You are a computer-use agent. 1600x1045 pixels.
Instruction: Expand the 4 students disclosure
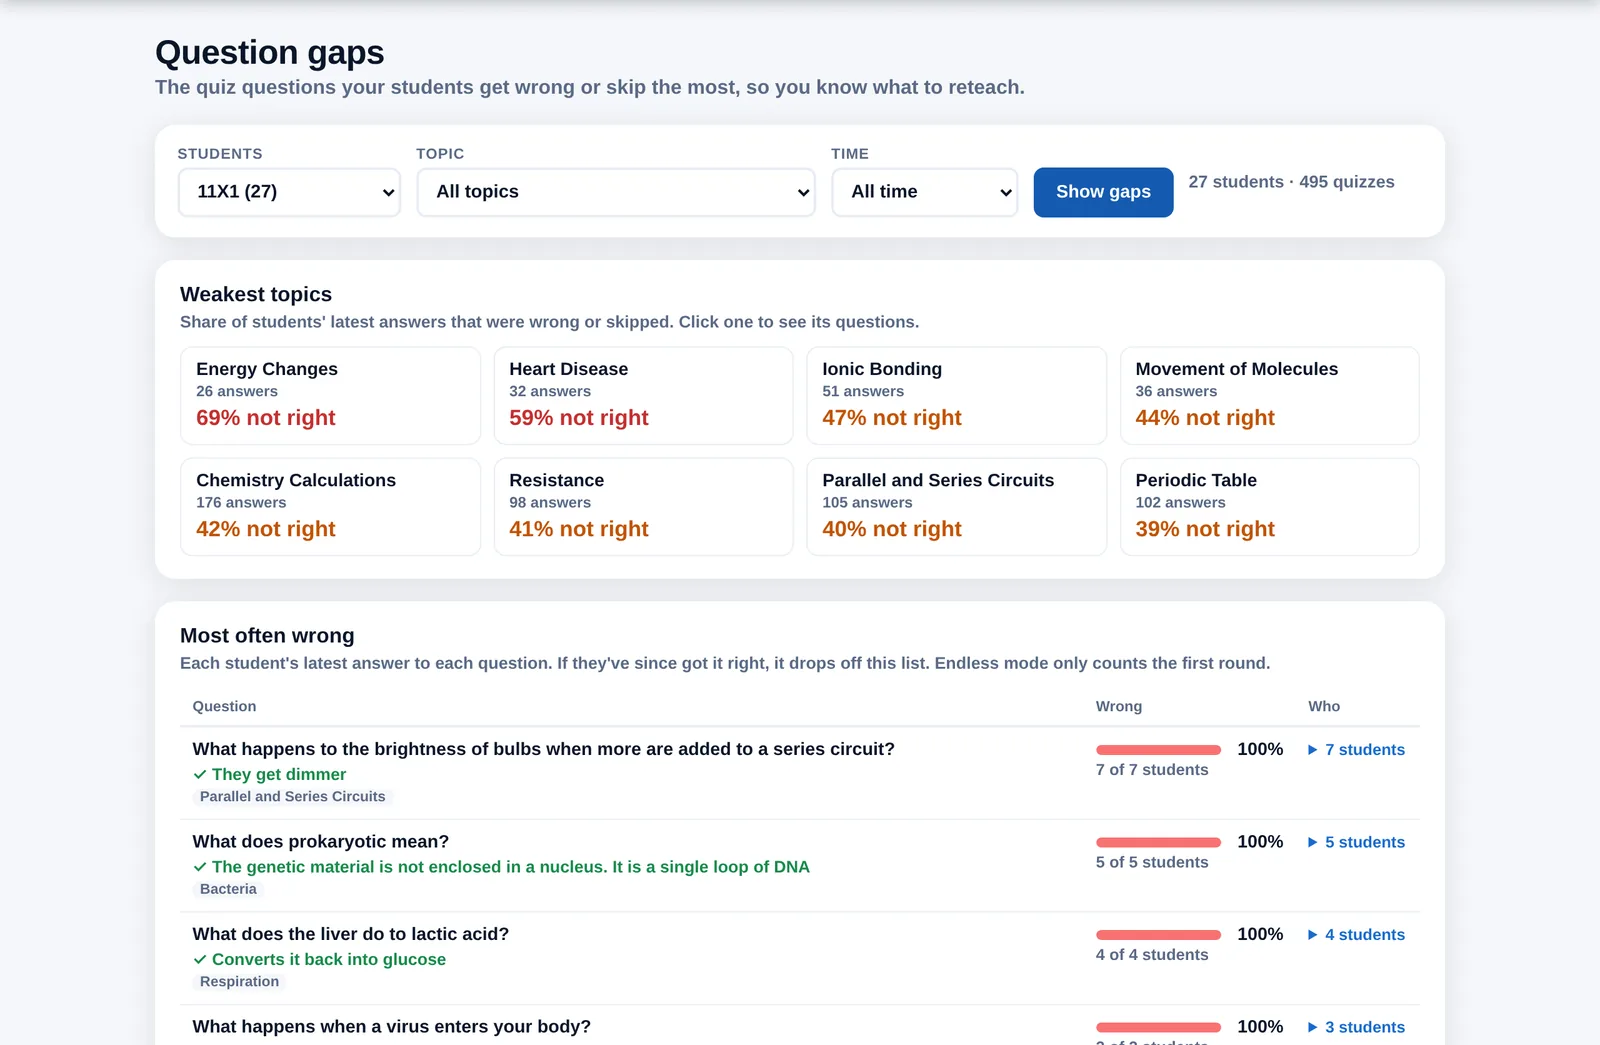[1356, 935]
